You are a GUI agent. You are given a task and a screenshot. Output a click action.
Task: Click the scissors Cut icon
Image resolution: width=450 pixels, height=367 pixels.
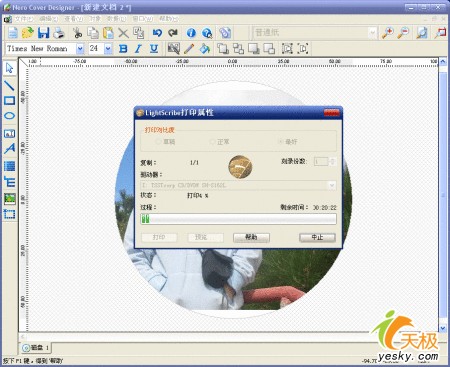[77, 33]
